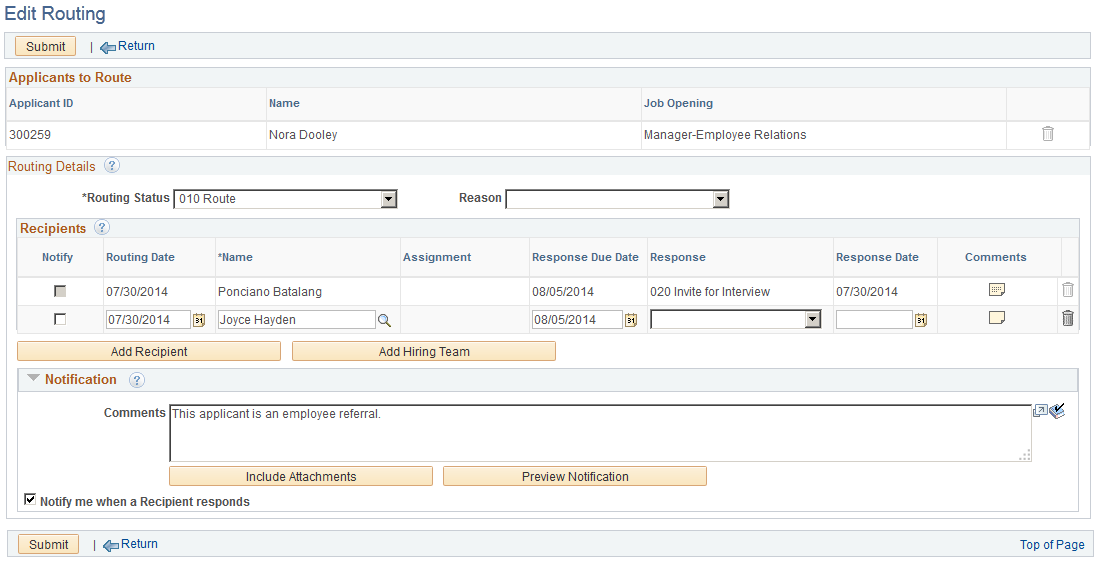Open Routing Status dropdown
The height and width of the screenshot is (569, 1099).
tap(285, 199)
